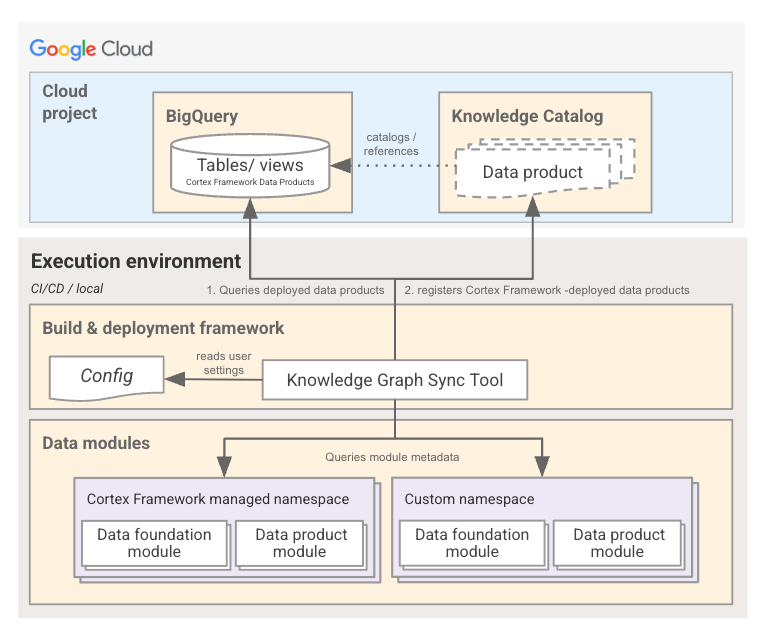Click the Knowledge Catalog heading
This screenshot has width=765, height=637.
[527, 116]
